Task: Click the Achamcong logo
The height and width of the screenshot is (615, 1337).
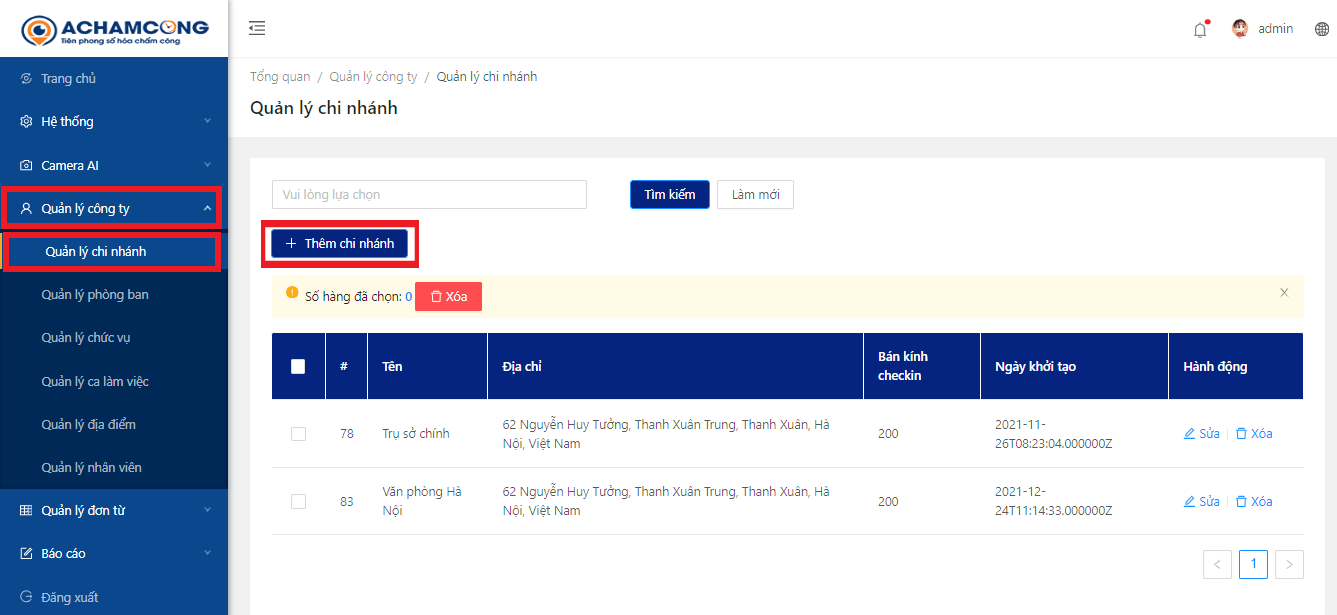Action: point(114,30)
